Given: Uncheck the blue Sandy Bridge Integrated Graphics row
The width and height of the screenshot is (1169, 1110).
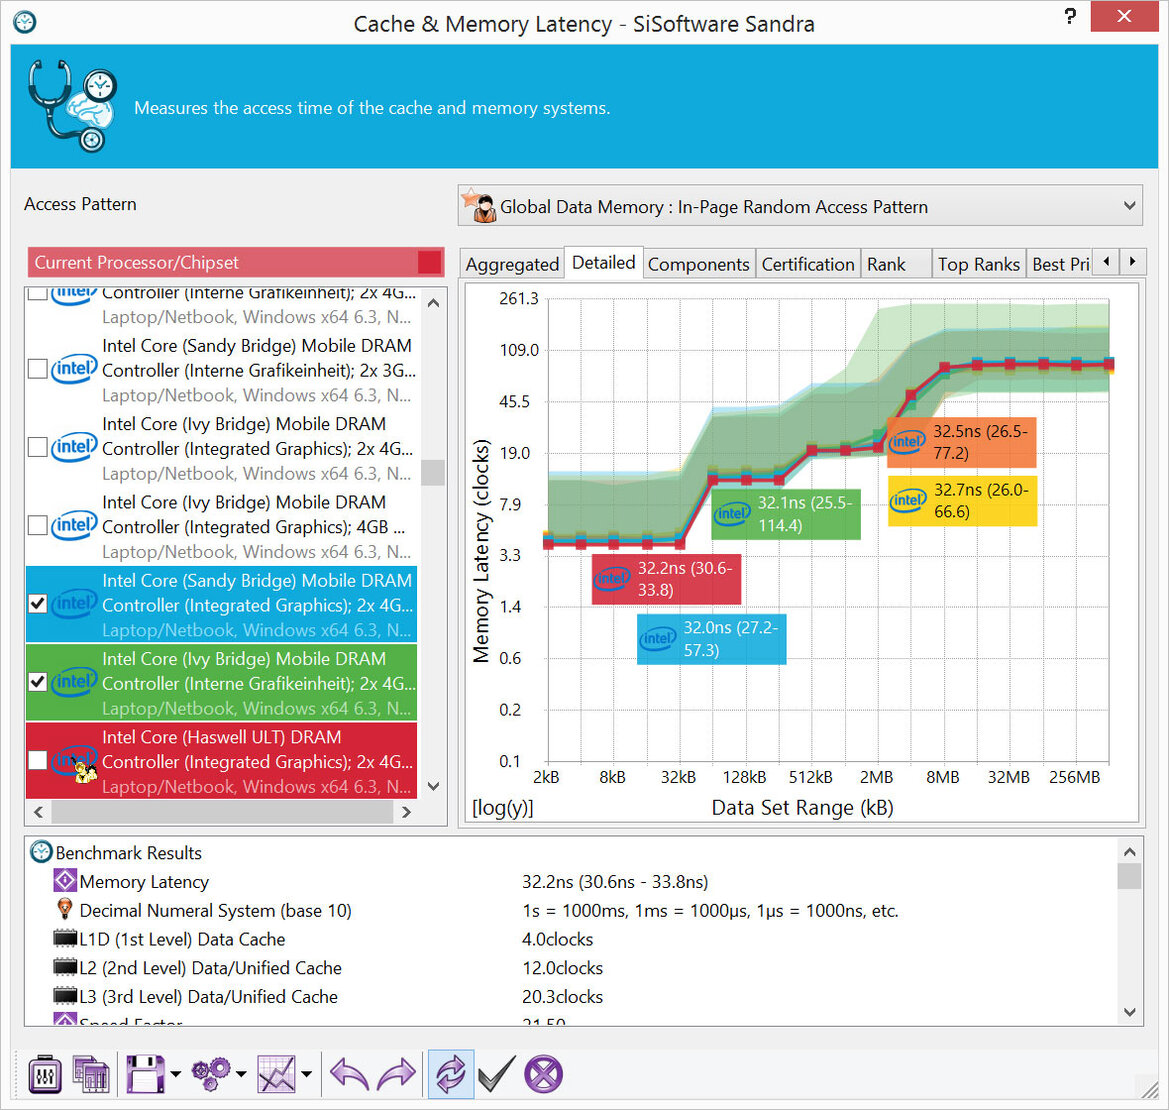Looking at the screenshot, I should coord(37,604).
